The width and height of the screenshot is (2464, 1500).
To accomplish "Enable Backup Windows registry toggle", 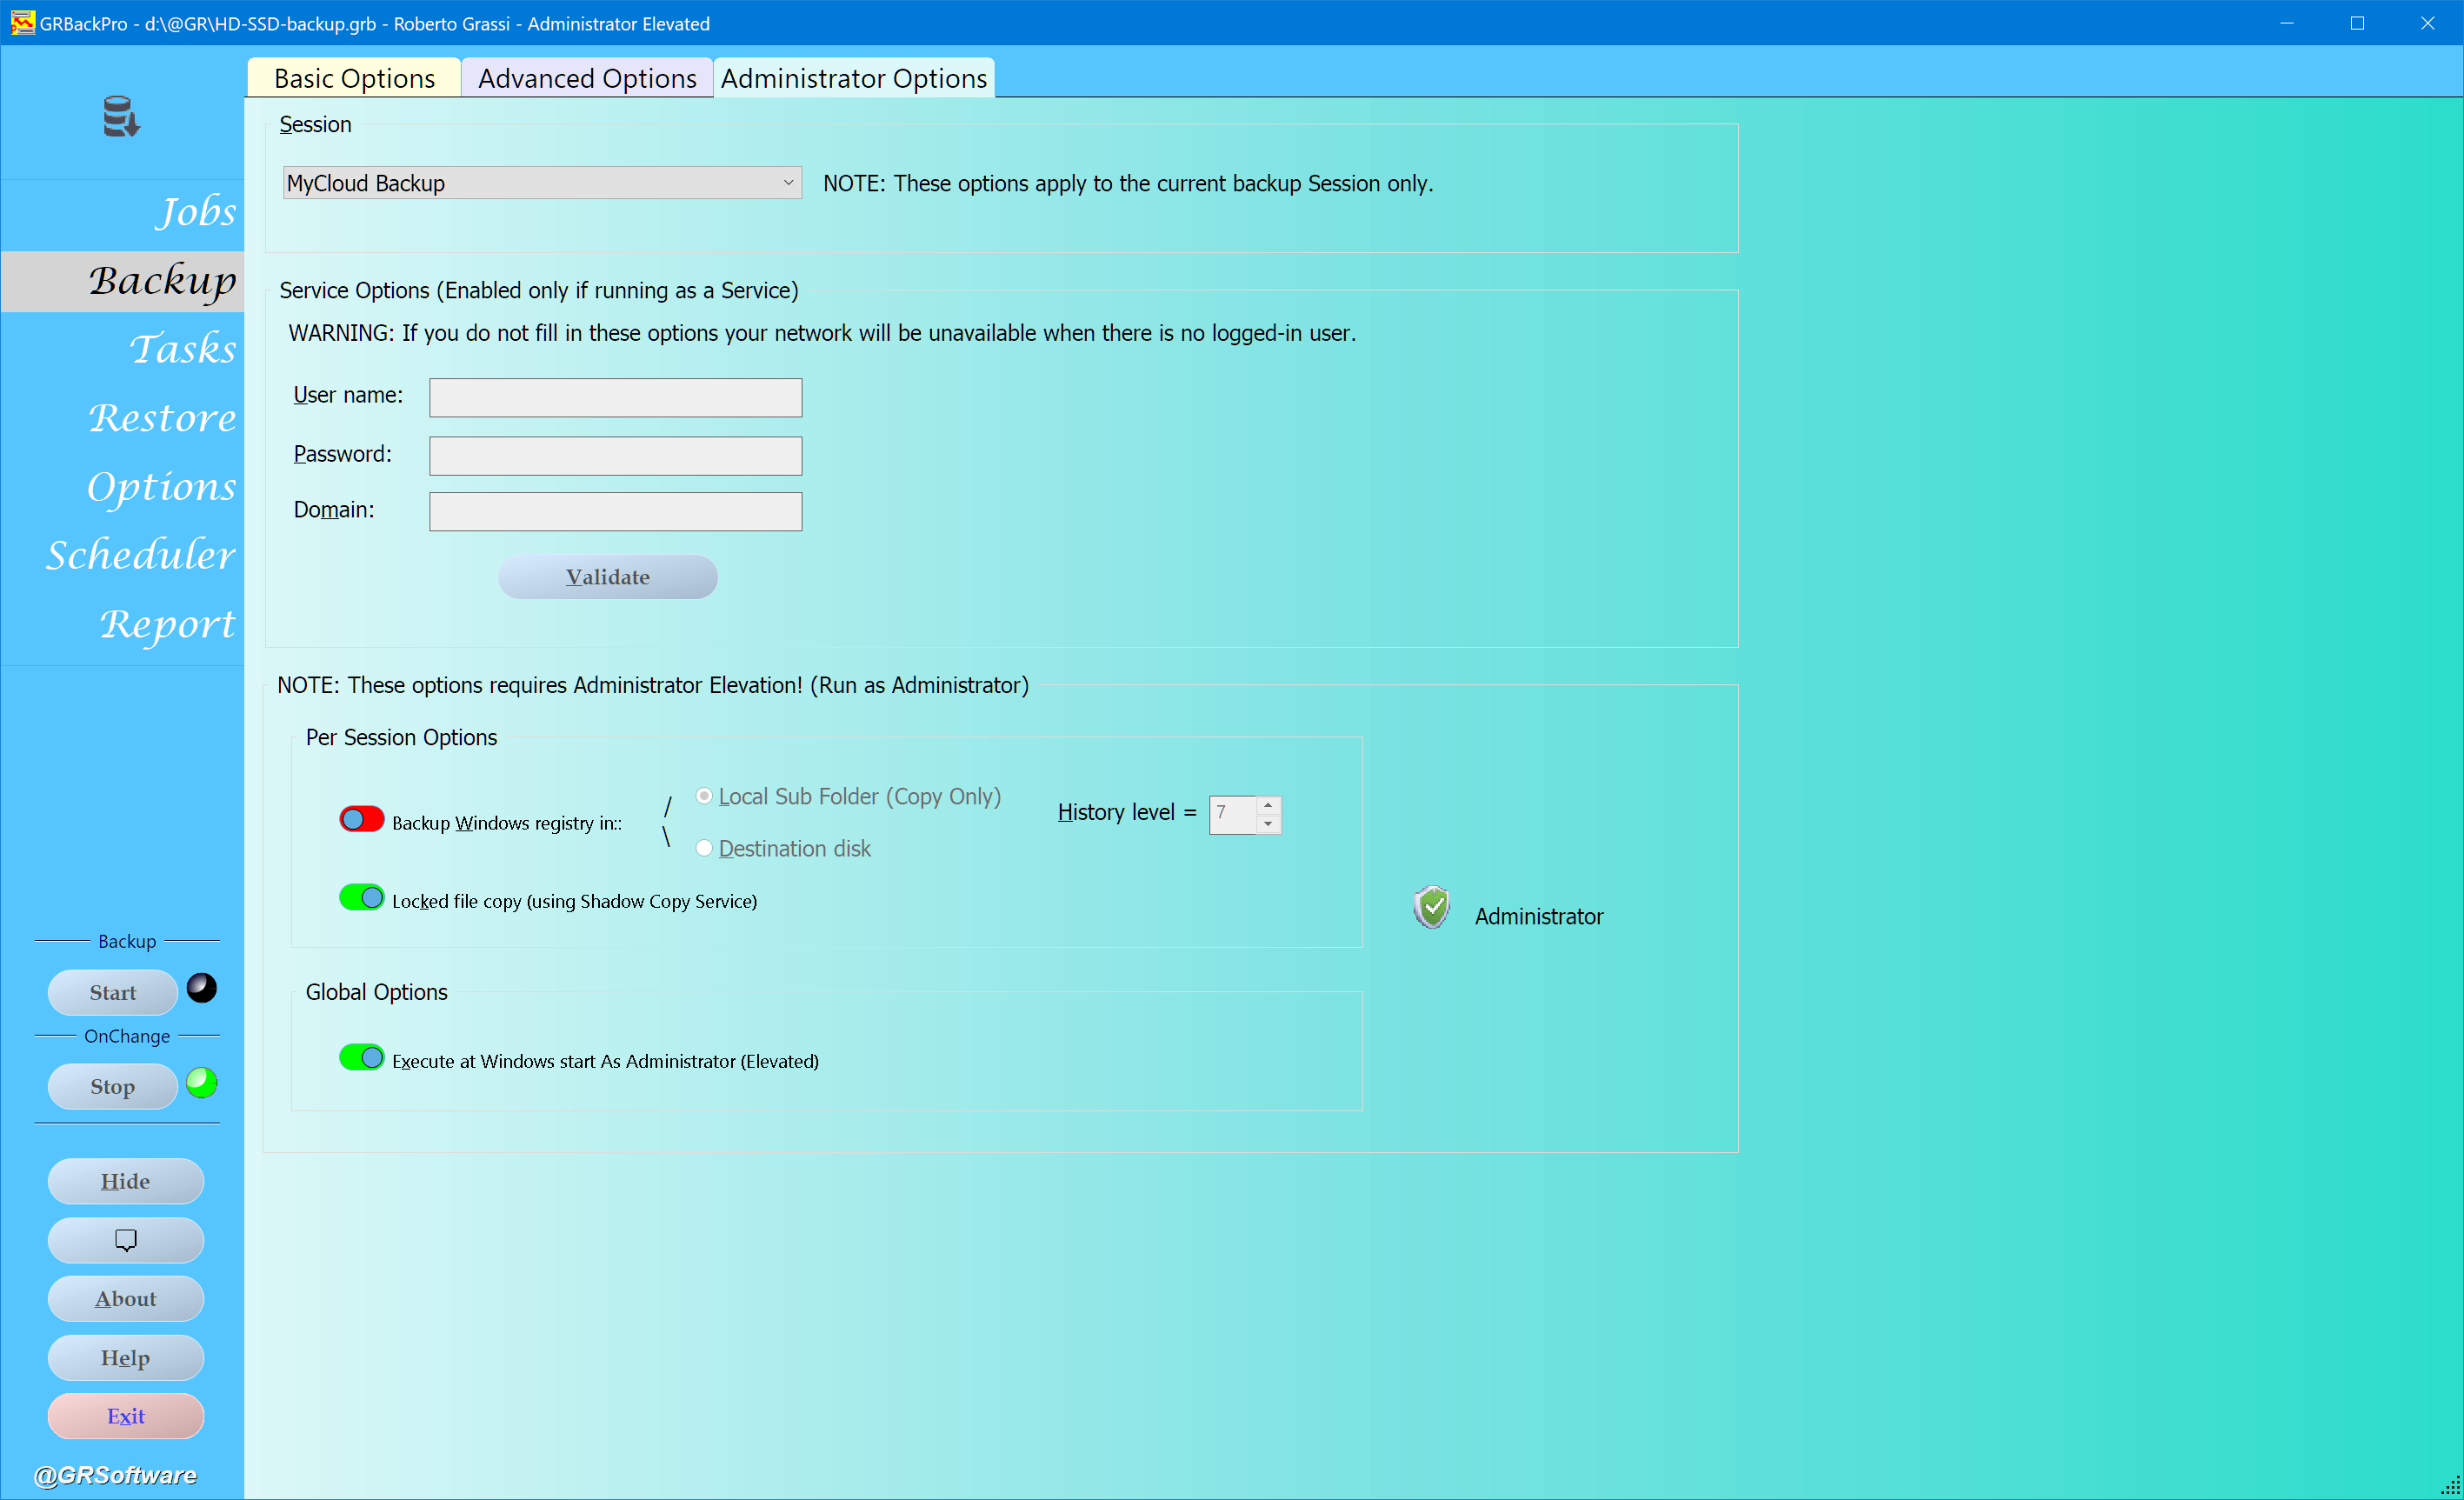I will click(x=361, y=819).
